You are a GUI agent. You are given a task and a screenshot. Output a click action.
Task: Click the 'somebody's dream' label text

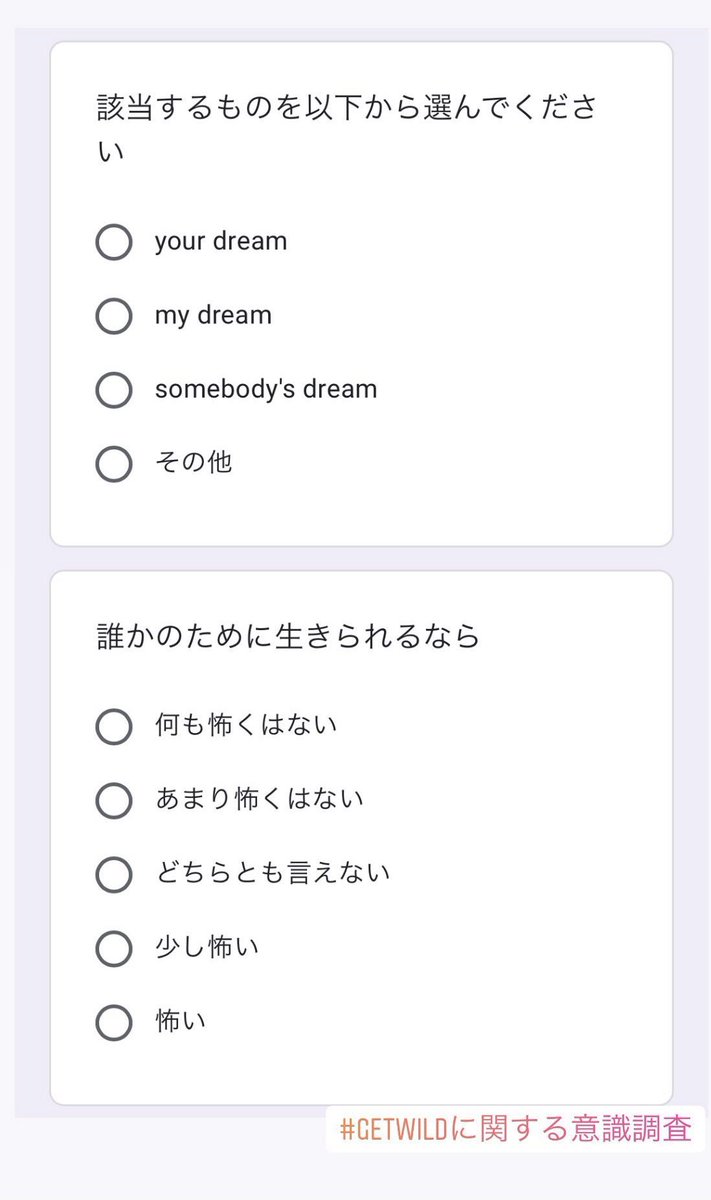(x=265, y=390)
